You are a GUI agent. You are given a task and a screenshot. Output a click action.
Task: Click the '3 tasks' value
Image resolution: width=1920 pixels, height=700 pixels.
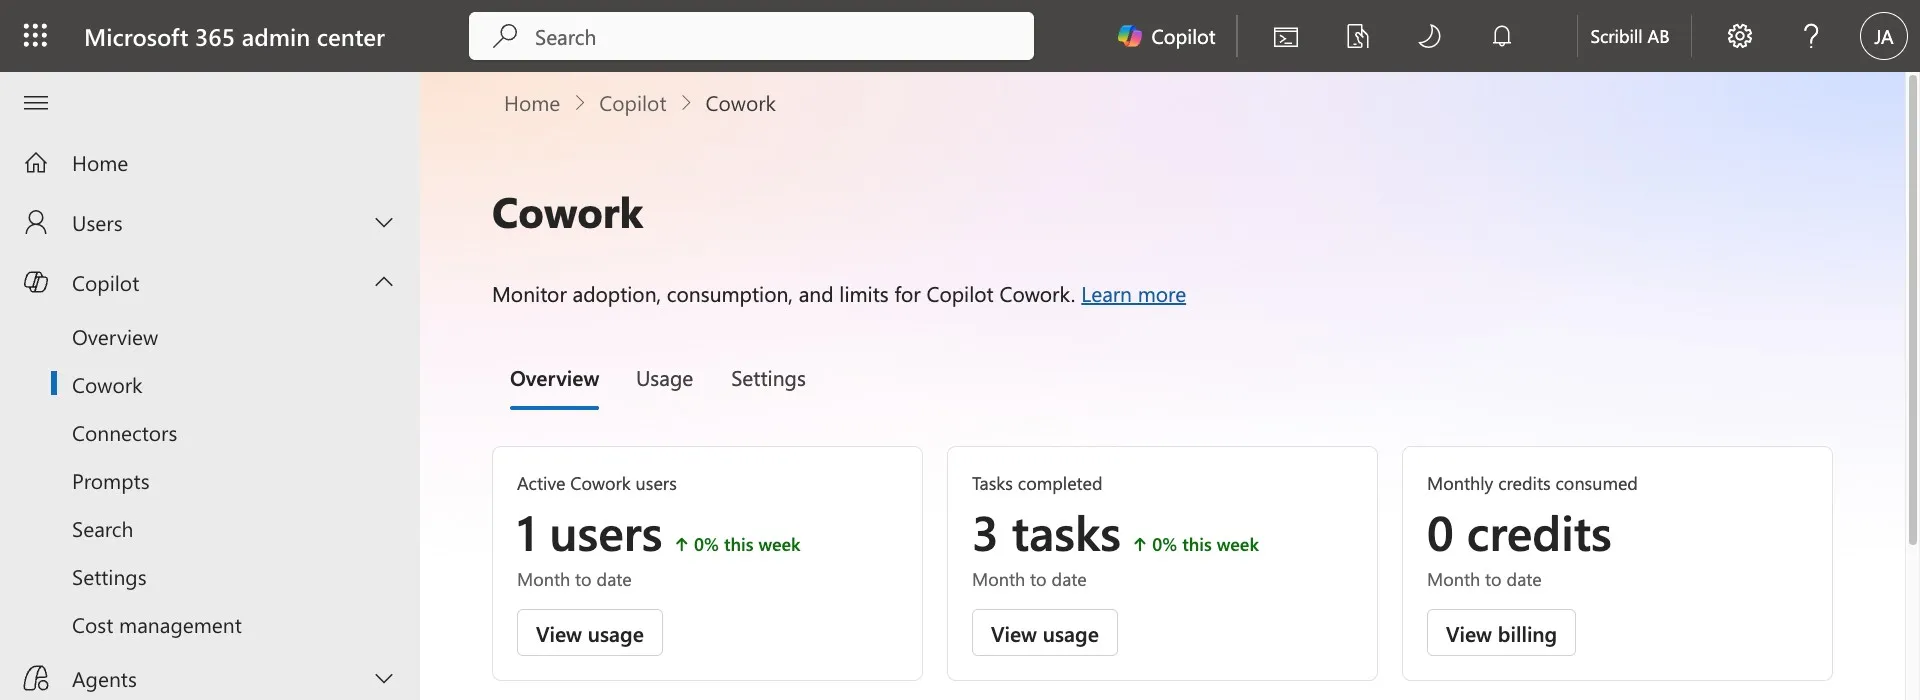1046,535
